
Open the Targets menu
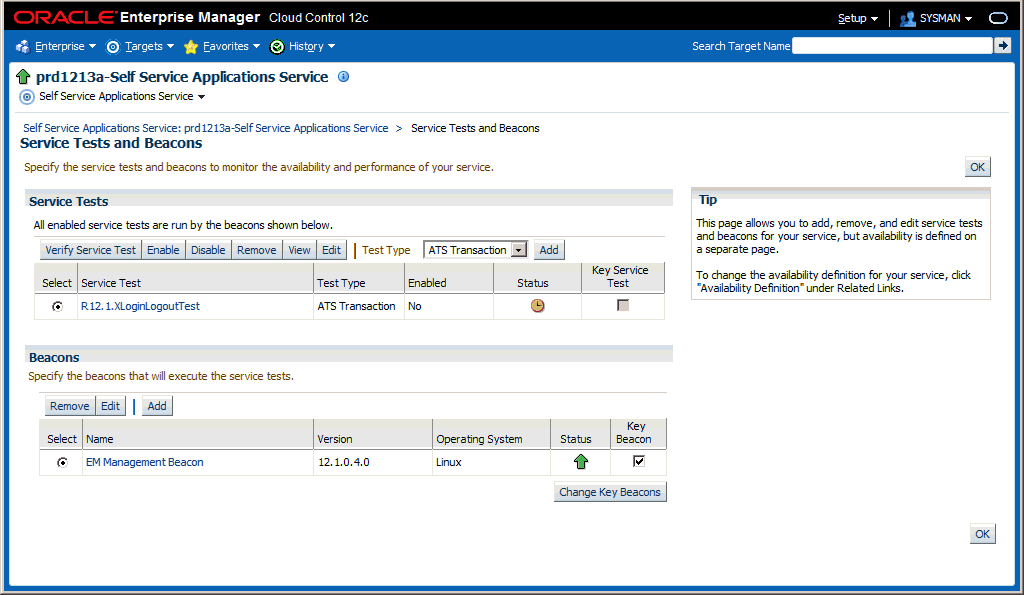[x=150, y=46]
